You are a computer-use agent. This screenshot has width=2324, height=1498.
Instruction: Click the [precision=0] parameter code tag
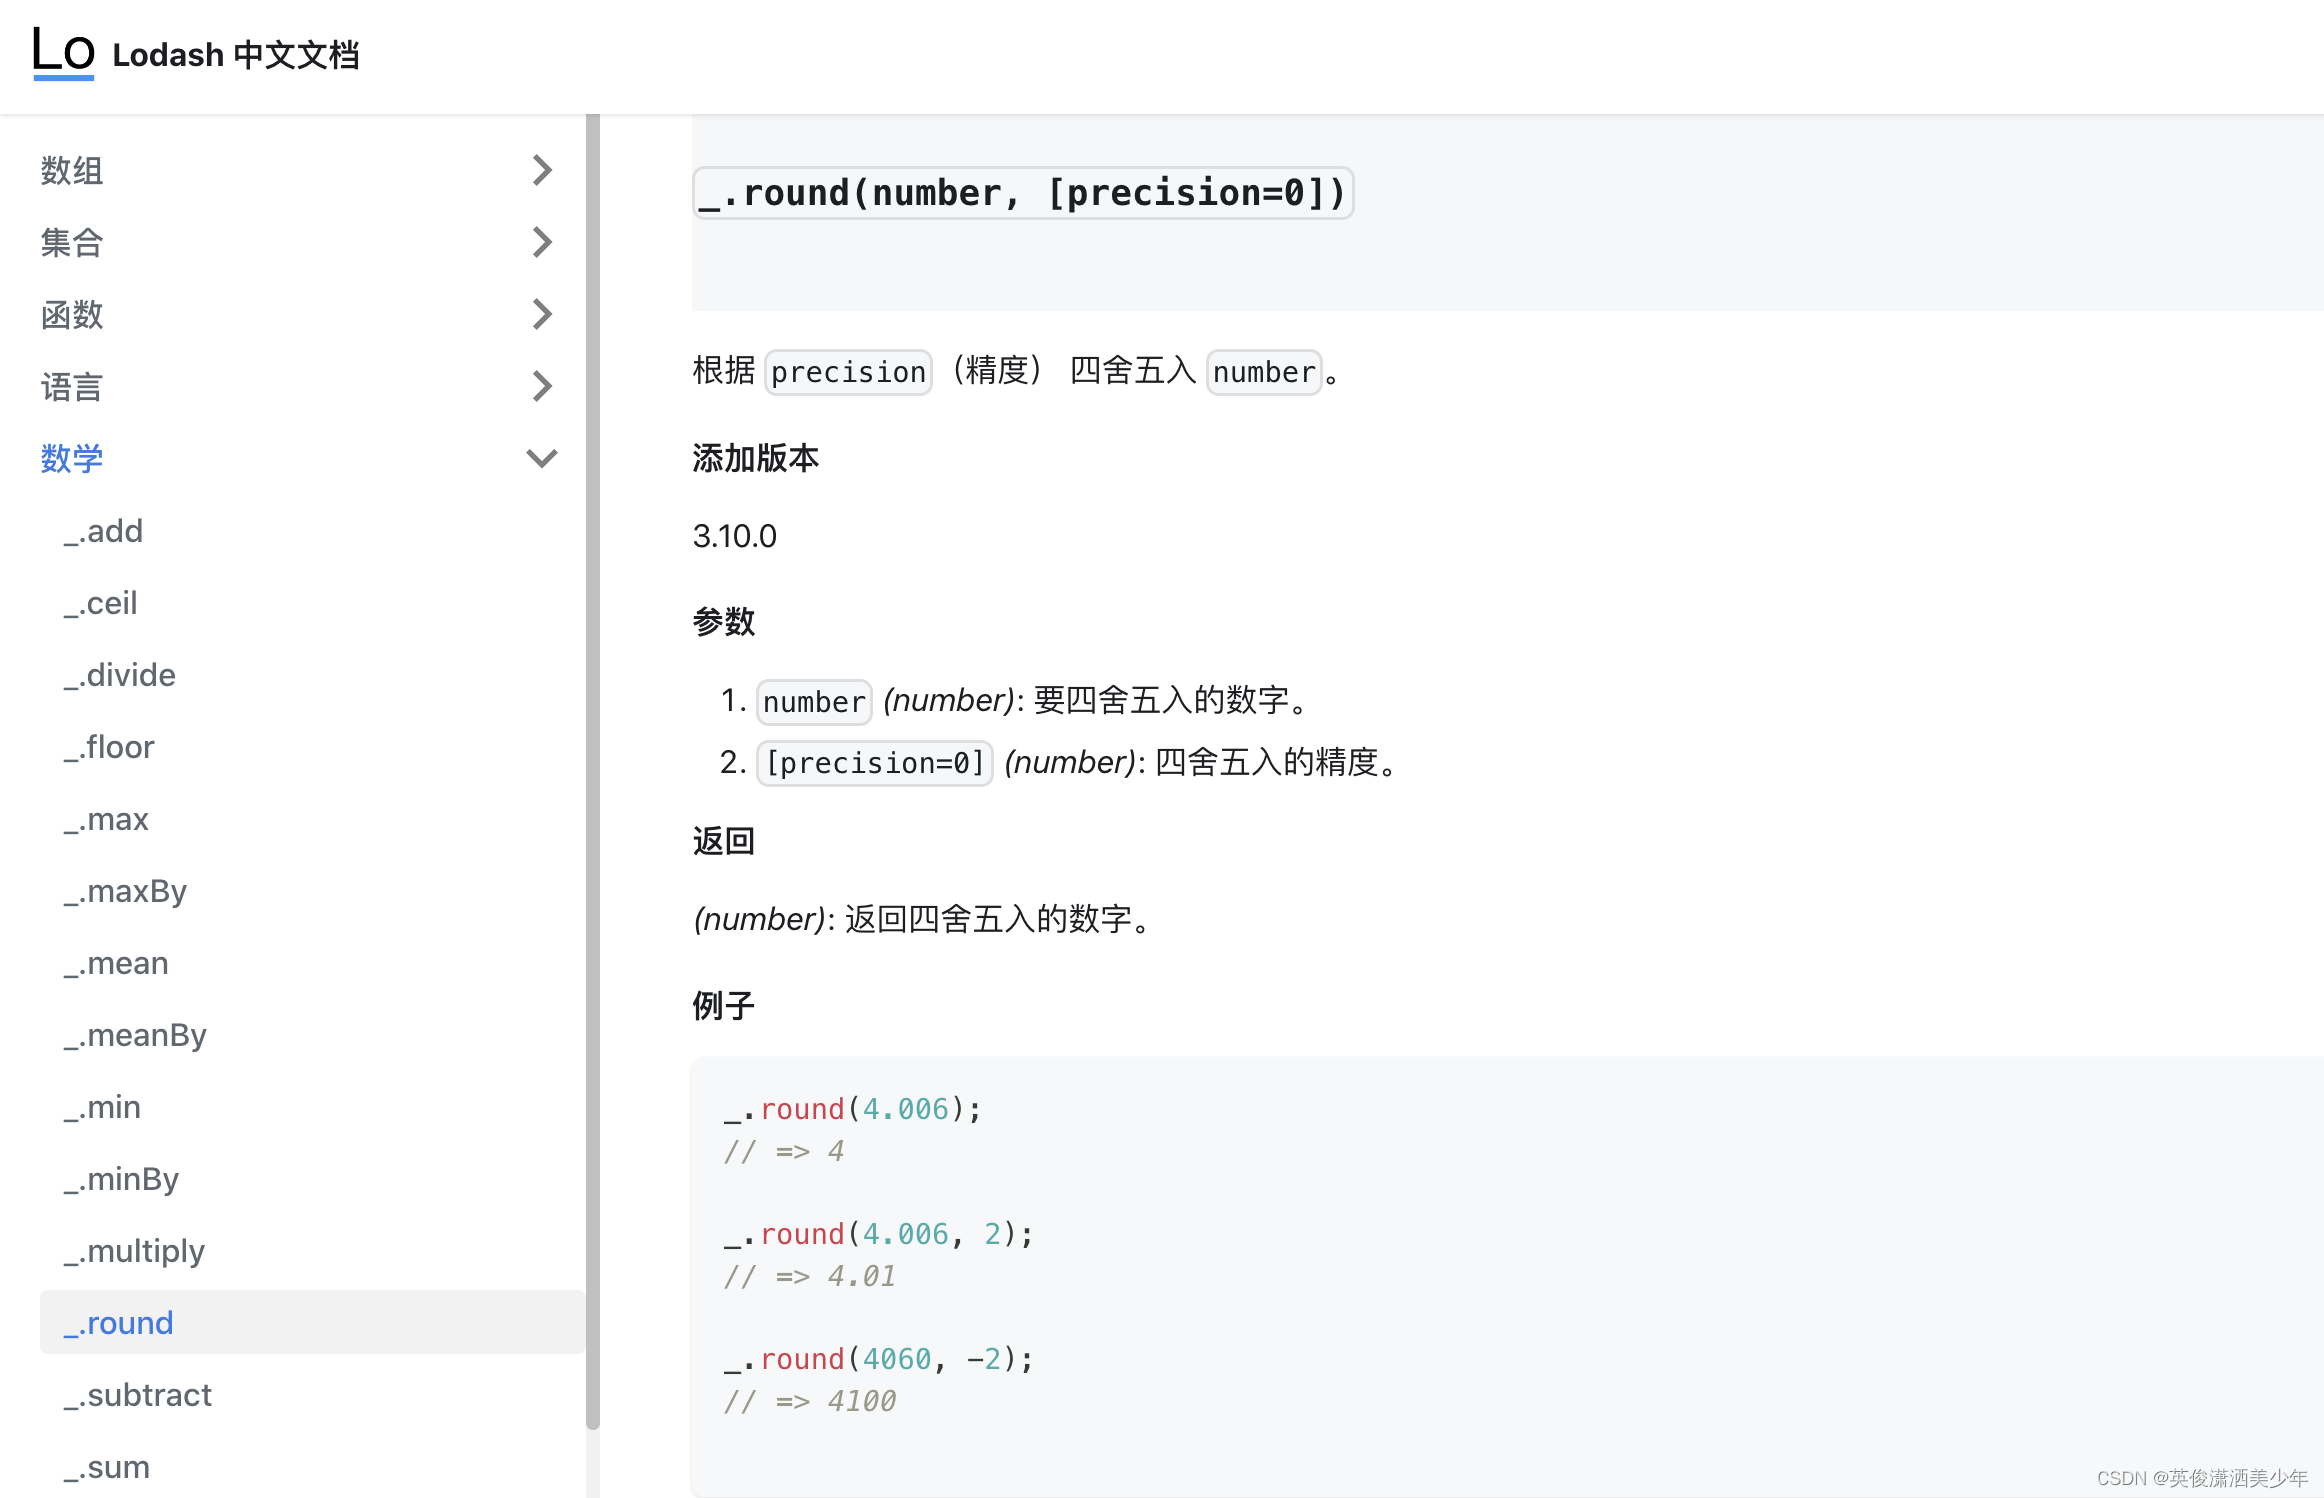[875, 763]
